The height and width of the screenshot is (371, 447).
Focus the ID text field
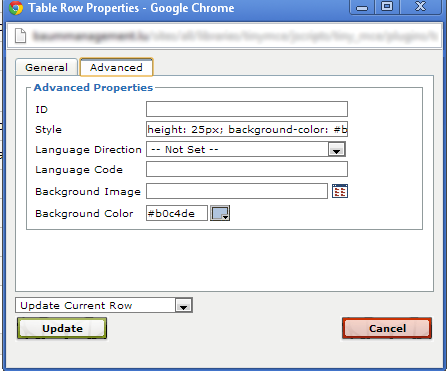coord(247,109)
